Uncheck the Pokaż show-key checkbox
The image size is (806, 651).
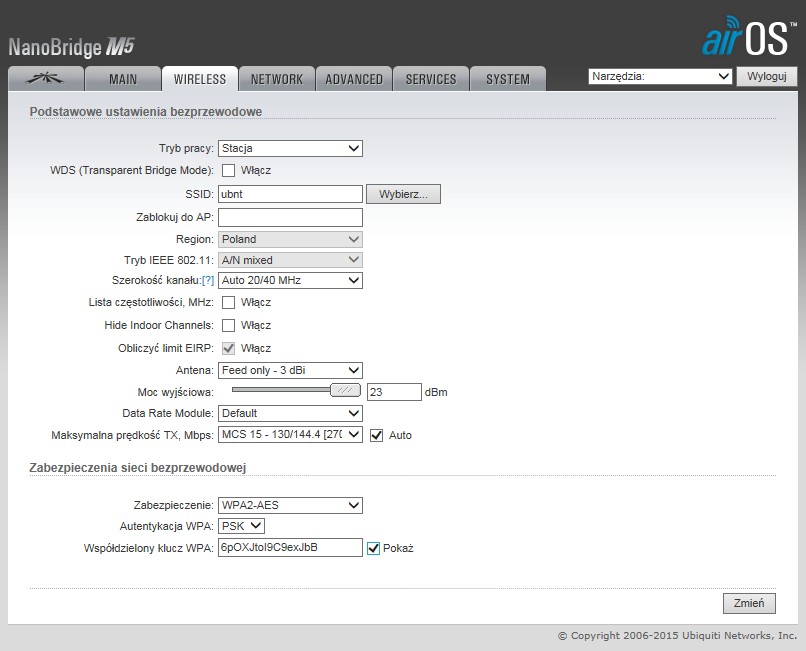pyautogui.click(x=374, y=549)
